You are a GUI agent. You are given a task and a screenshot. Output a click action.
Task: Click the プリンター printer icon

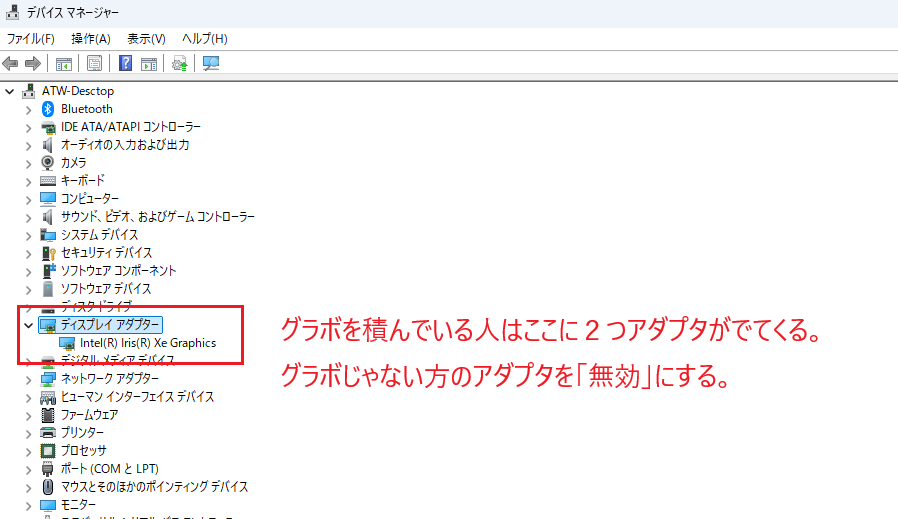pos(48,432)
